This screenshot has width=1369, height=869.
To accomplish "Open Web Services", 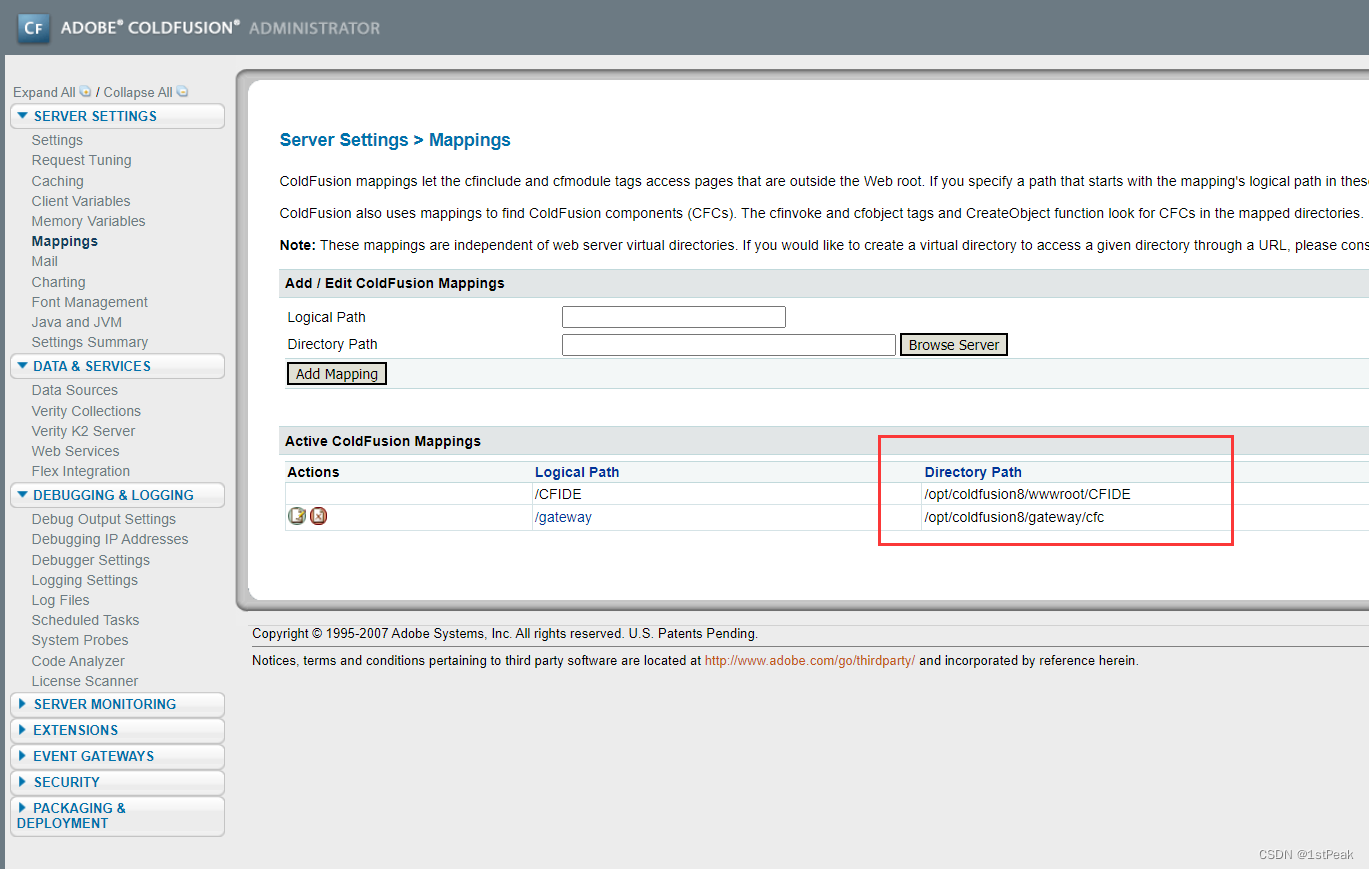I will [75, 451].
